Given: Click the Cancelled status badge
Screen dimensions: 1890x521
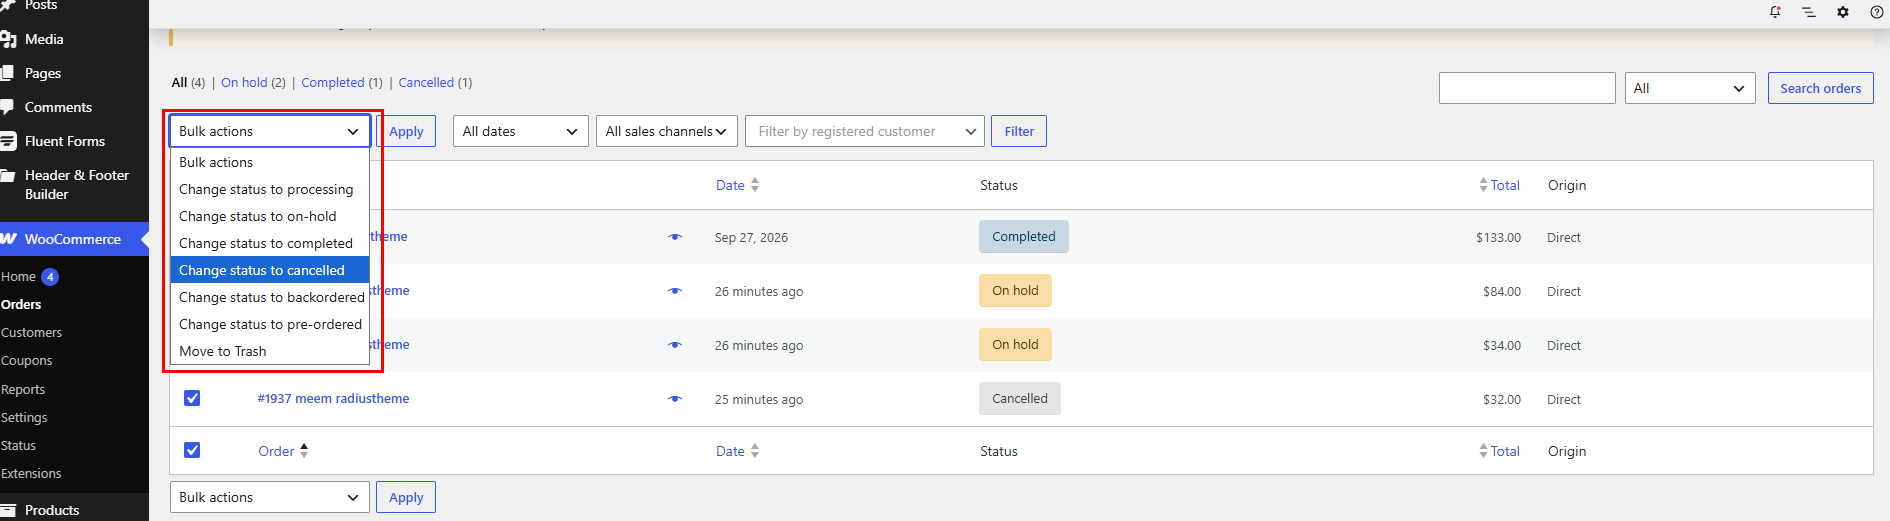Looking at the screenshot, I should coord(1020,398).
